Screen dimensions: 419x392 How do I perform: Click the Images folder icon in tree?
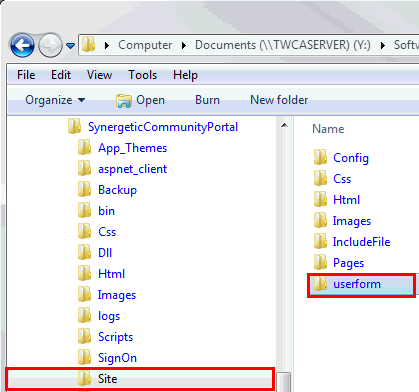[x=84, y=295]
